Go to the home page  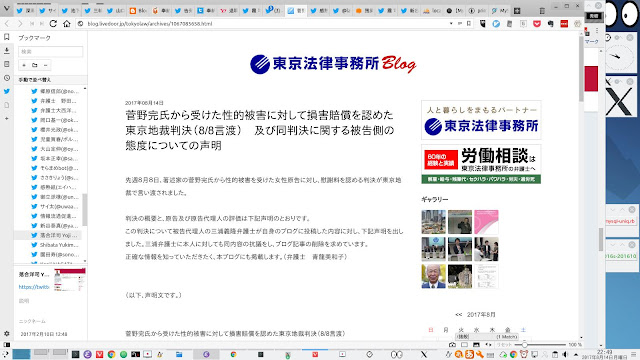(x=67, y=24)
